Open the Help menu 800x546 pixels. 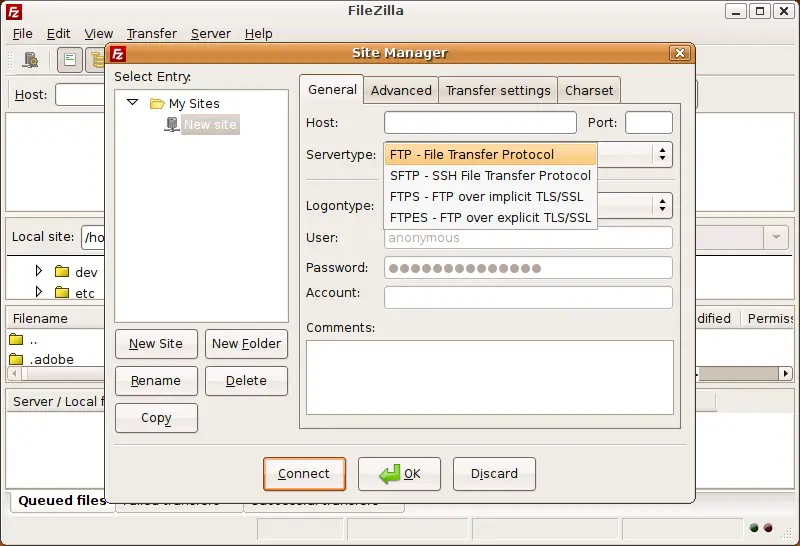258,34
